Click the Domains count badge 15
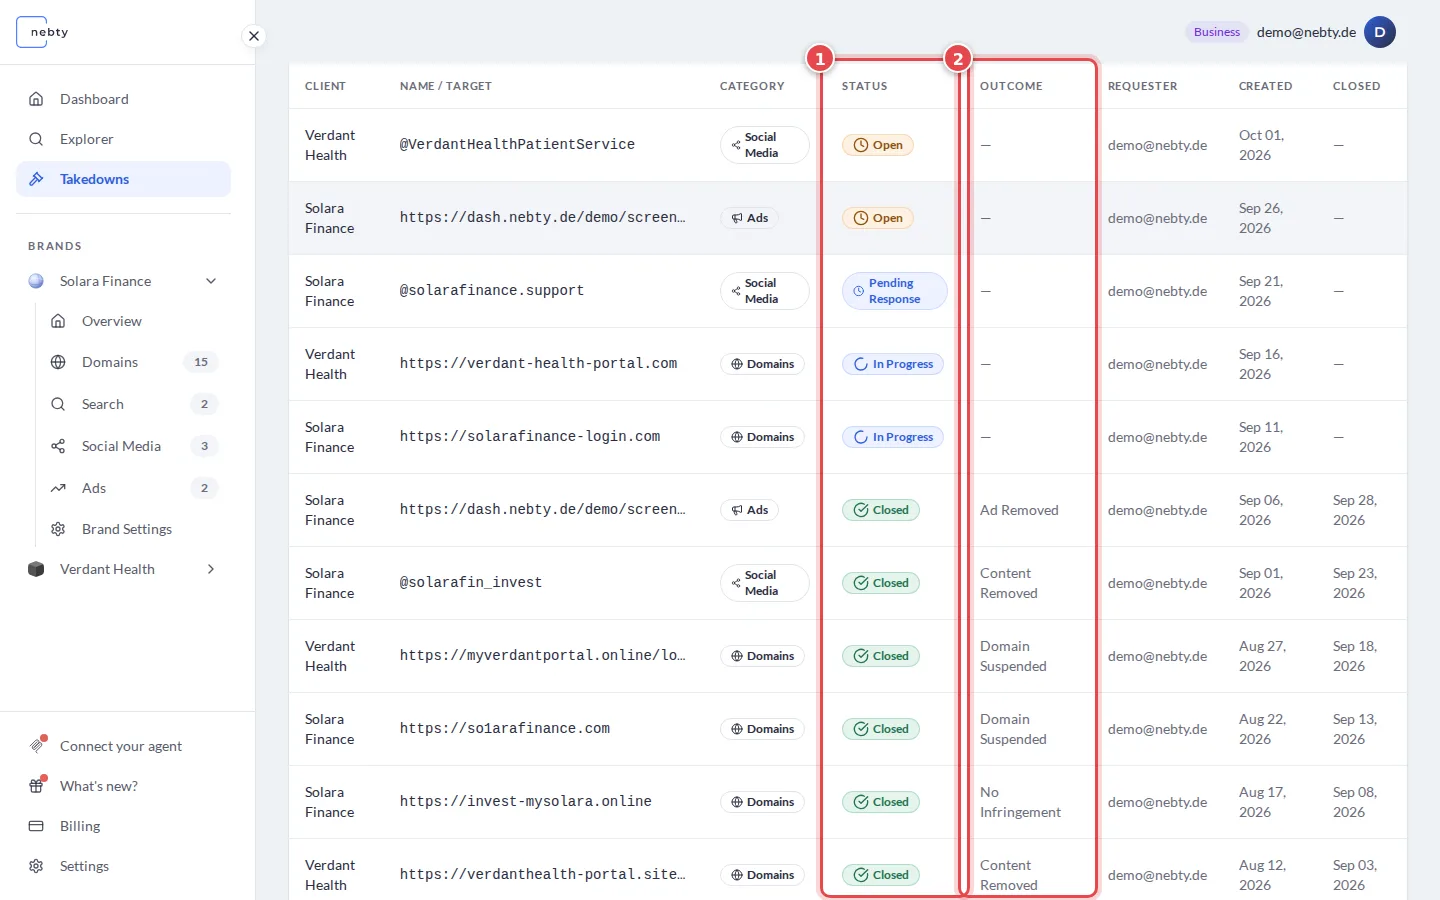The width and height of the screenshot is (1440, 900). click(201, 362)
